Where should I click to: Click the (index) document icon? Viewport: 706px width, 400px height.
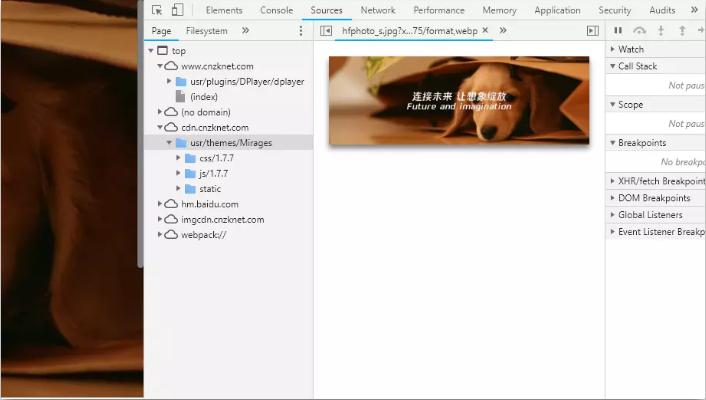(x=180, y=96)
